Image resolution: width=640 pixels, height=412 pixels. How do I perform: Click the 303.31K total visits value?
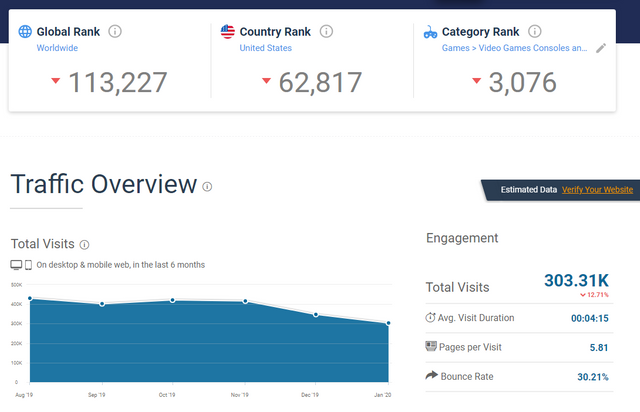pos(576,281)
